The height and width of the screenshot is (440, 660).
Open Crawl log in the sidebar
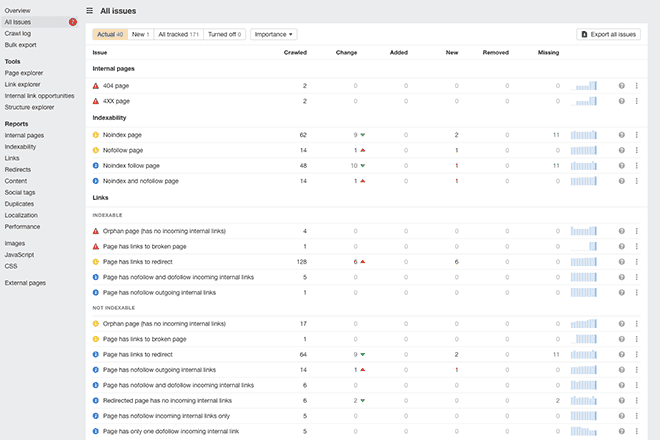18,33
